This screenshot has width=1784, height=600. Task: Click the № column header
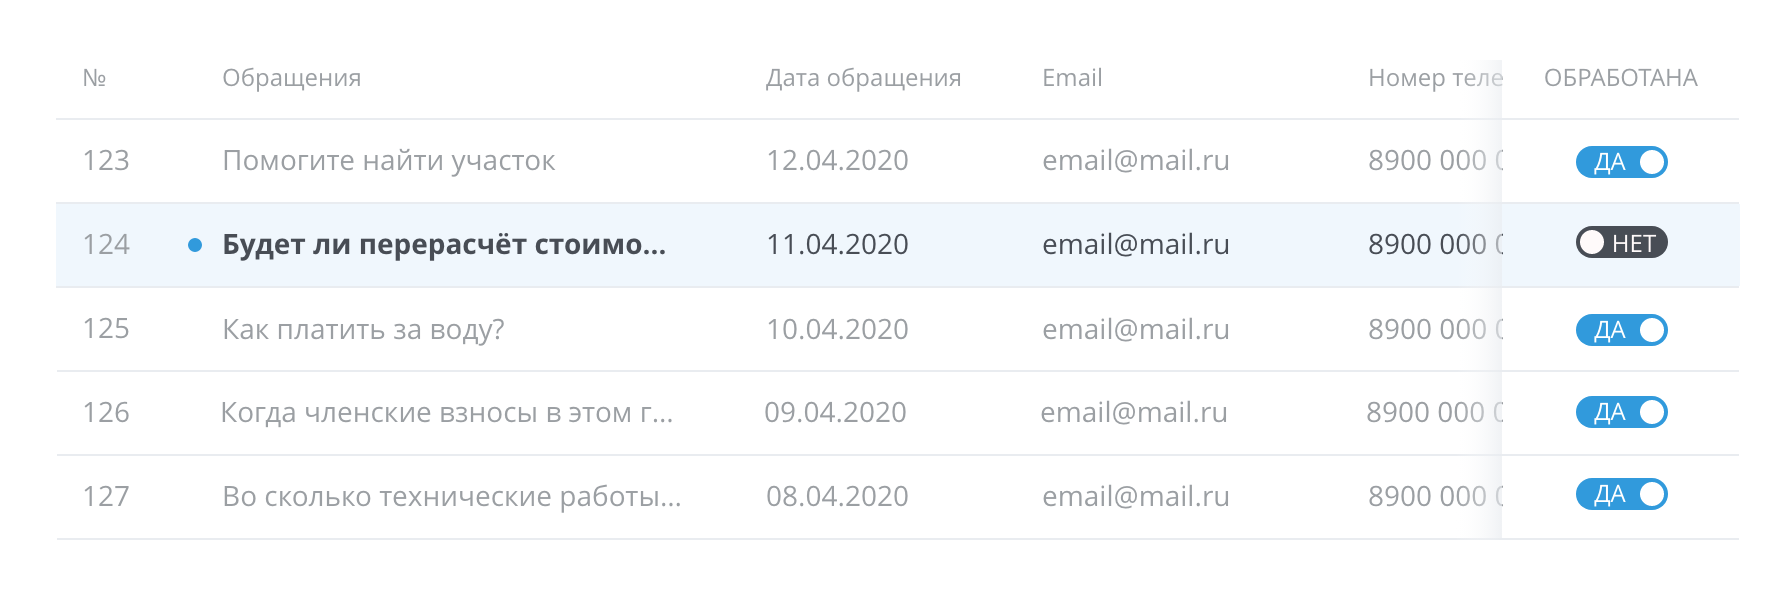tap(94, 78)
